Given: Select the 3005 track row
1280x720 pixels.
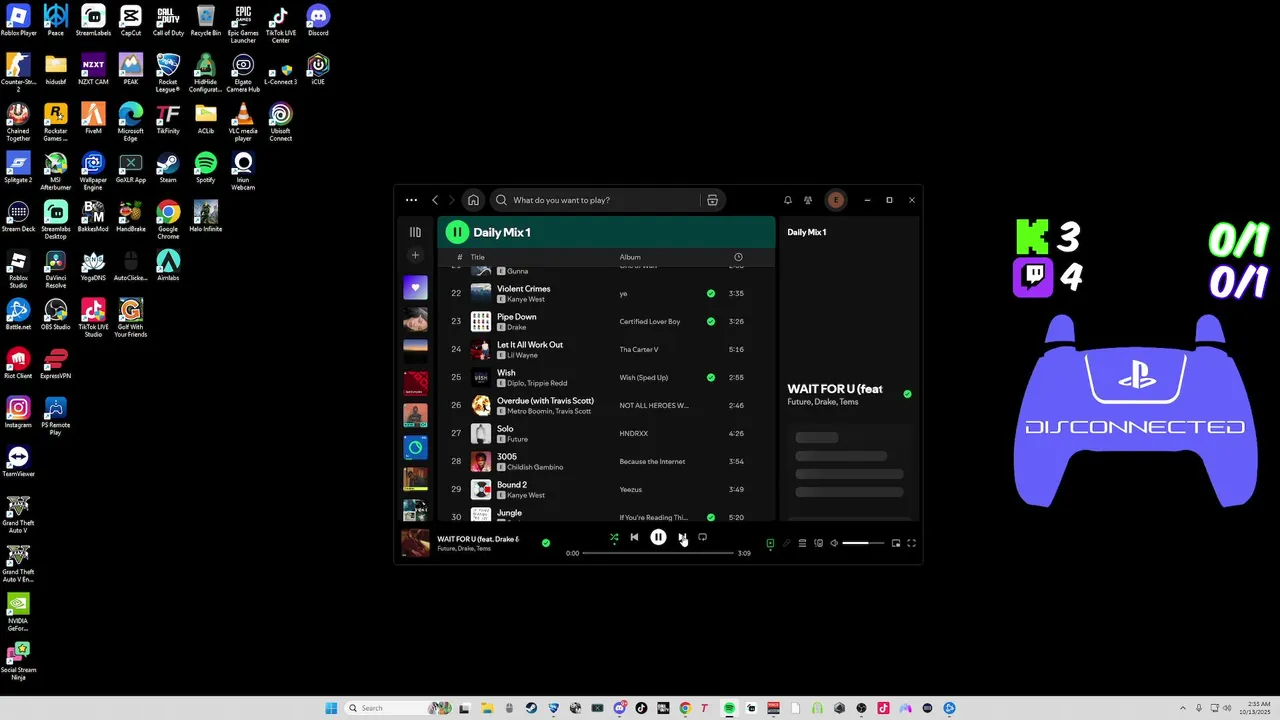Looking at the screenshot, I should 606,462.
